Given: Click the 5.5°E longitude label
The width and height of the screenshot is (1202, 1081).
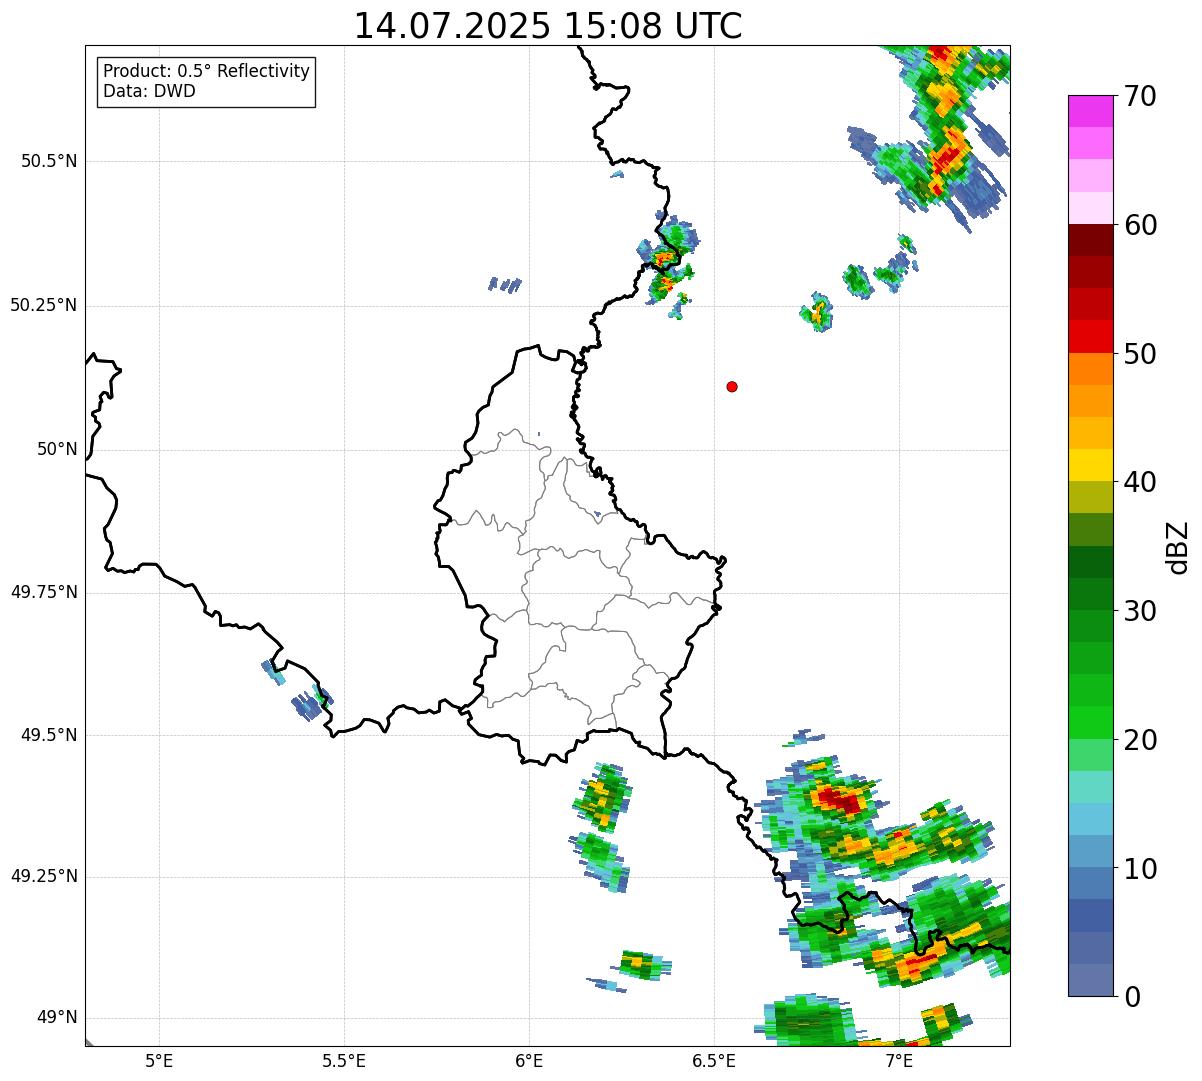Looking at the screenshot, I should coord(344,1060).
